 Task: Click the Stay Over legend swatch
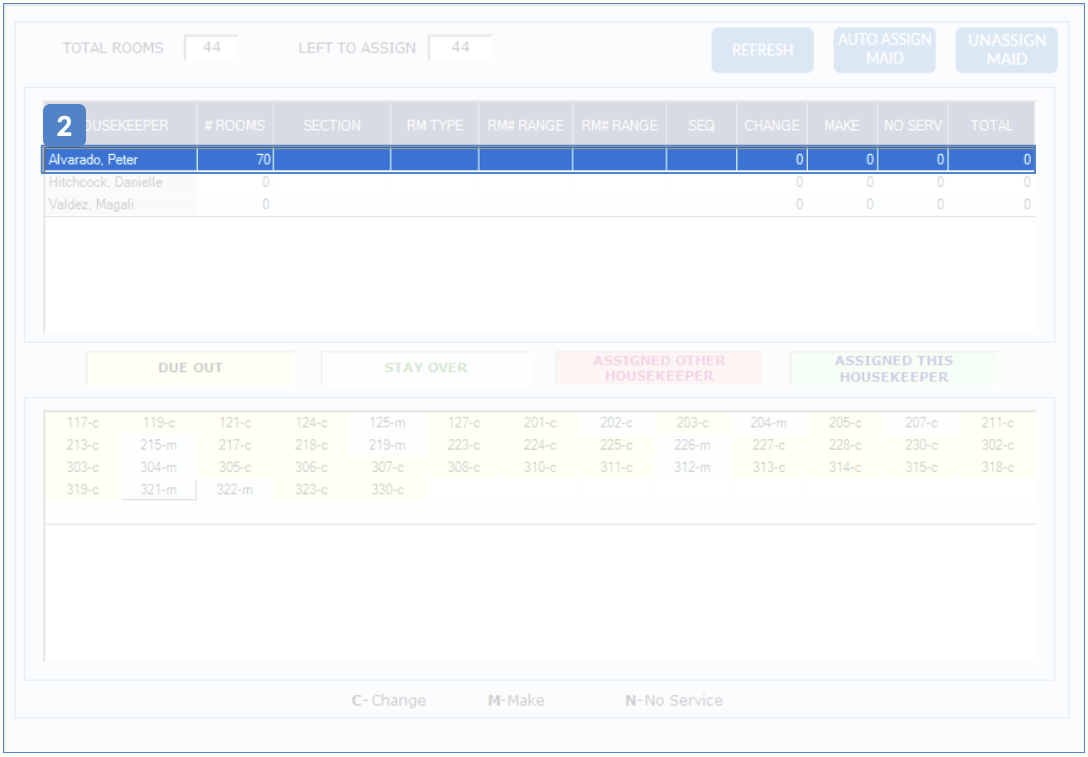(x=425, y=368)
